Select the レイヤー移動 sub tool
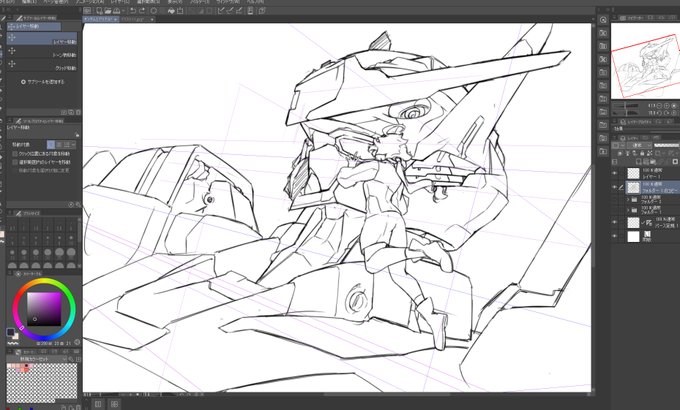The width and height of the screenshot is (680, 410). pyautogui.click(x=42, y=38)
